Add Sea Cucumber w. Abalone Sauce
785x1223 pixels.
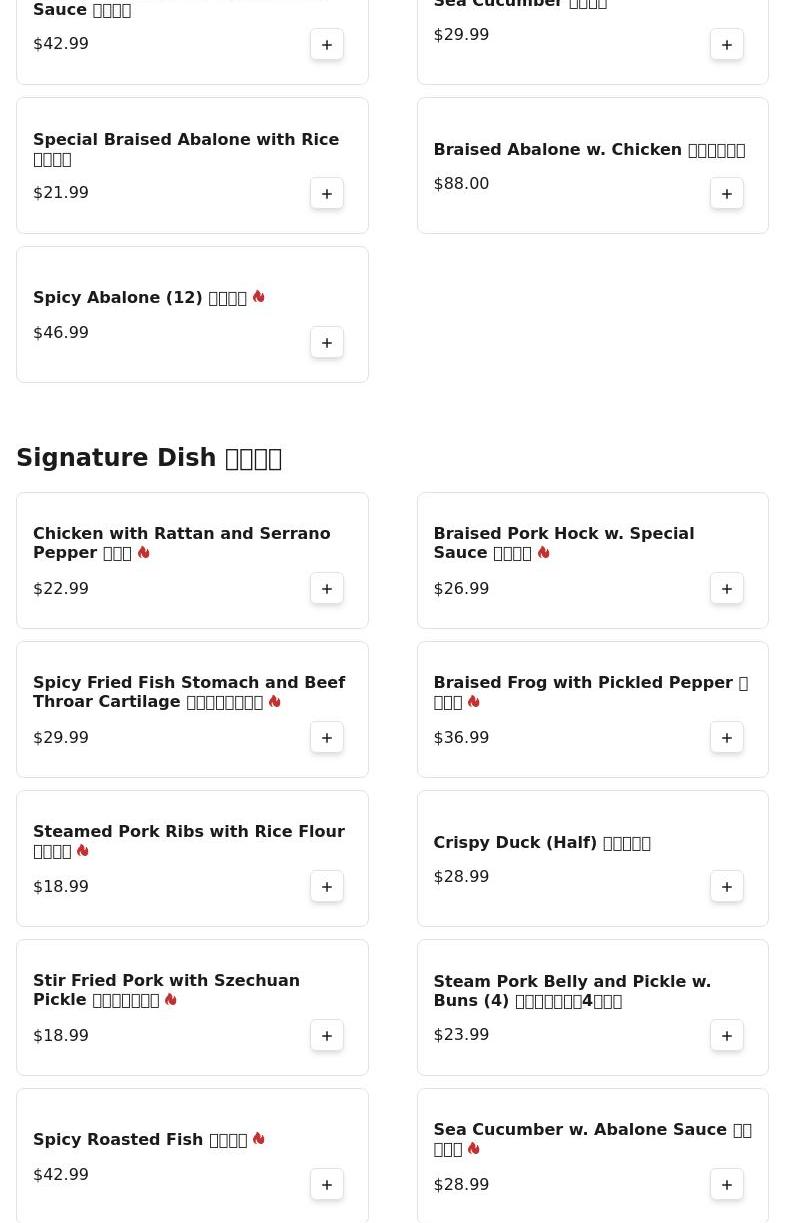coord(727,1185)
